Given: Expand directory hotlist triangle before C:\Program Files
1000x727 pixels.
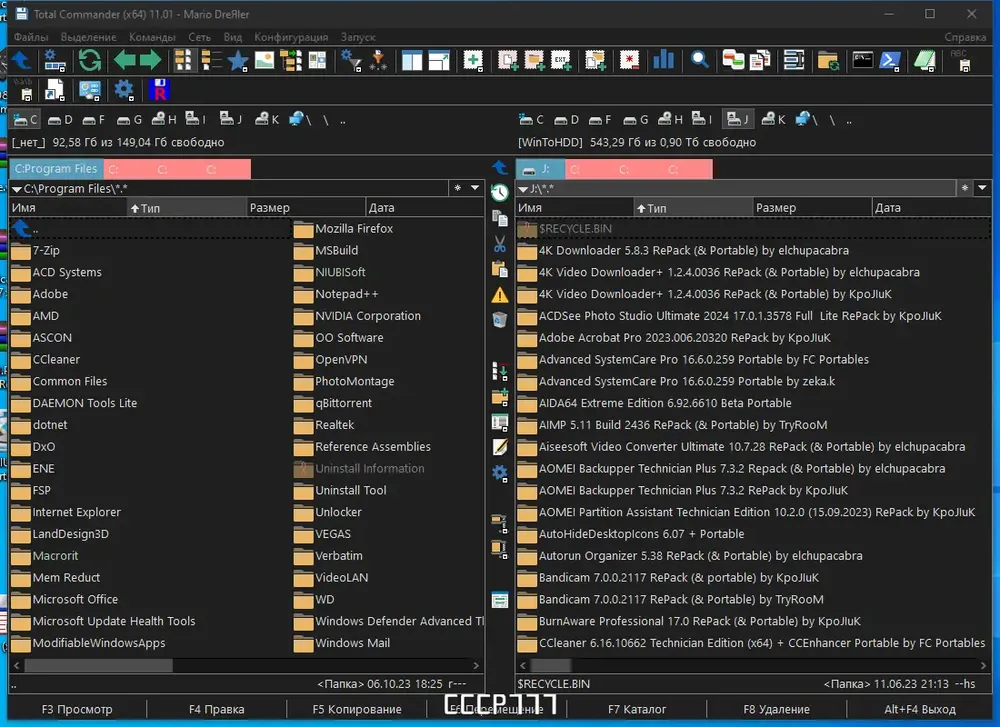Looking at the screenshot, I should (17, 189).
